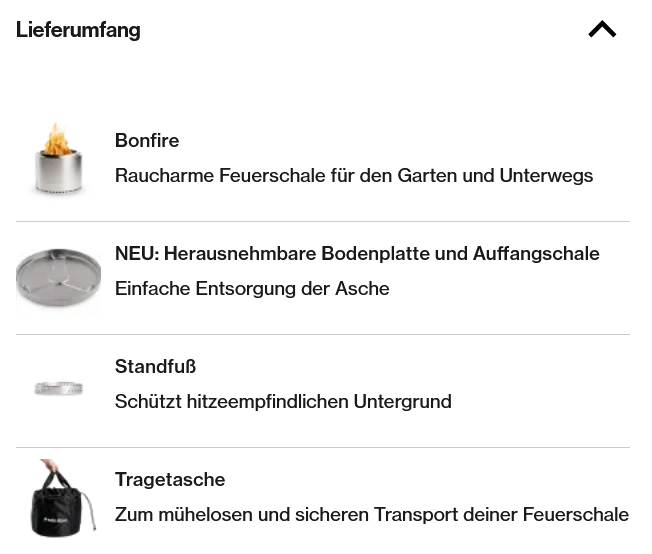Click the divider line below the Standfuß row
This screenshot has height=554, width=652.
click(x=323, y=447)
